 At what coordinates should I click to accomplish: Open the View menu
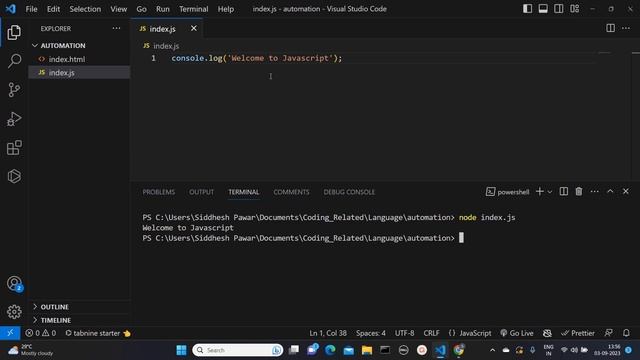(x=118, y=9)
